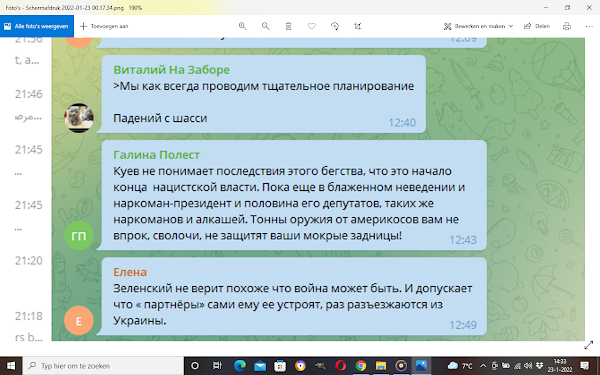Open Dropbox tray icon
This screenshot has height=375, width=600.
pyautogui.click(x=540, y=366)
